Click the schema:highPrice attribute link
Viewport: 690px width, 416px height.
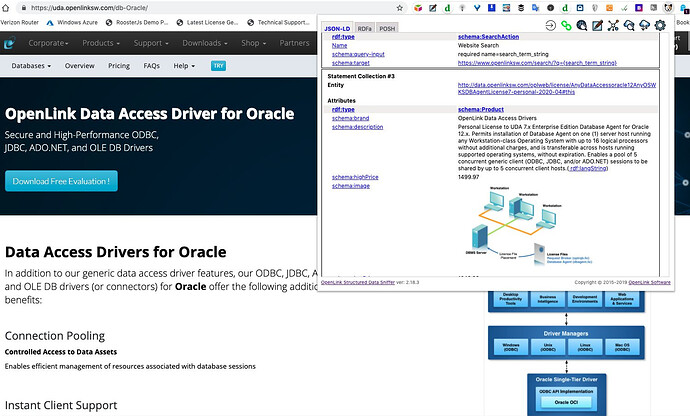pos(355,177)
